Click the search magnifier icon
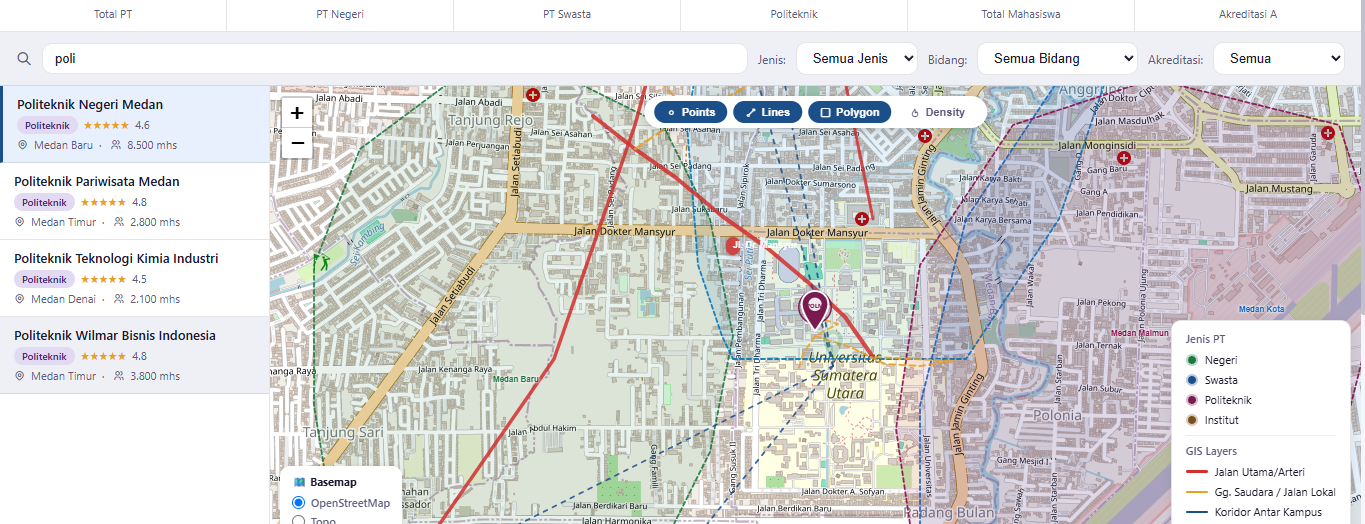The height and width of the screenshot is (524, 1365). [x=24, y=58]
